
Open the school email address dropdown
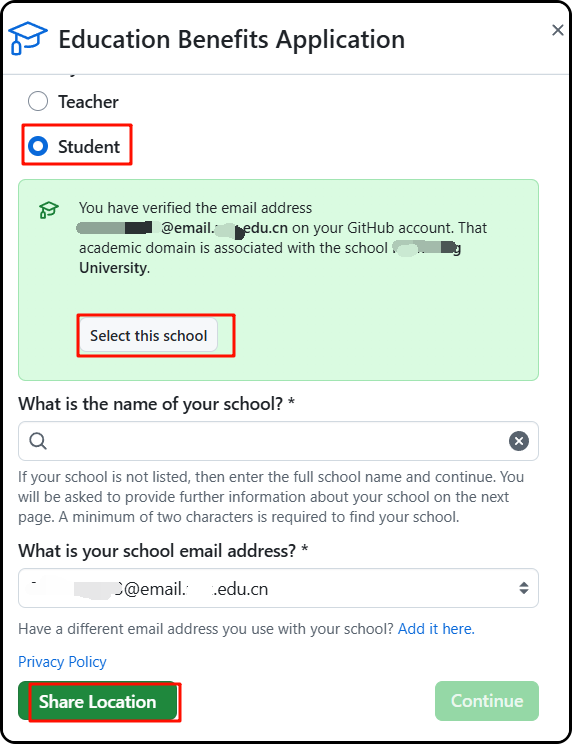point(278,588)
